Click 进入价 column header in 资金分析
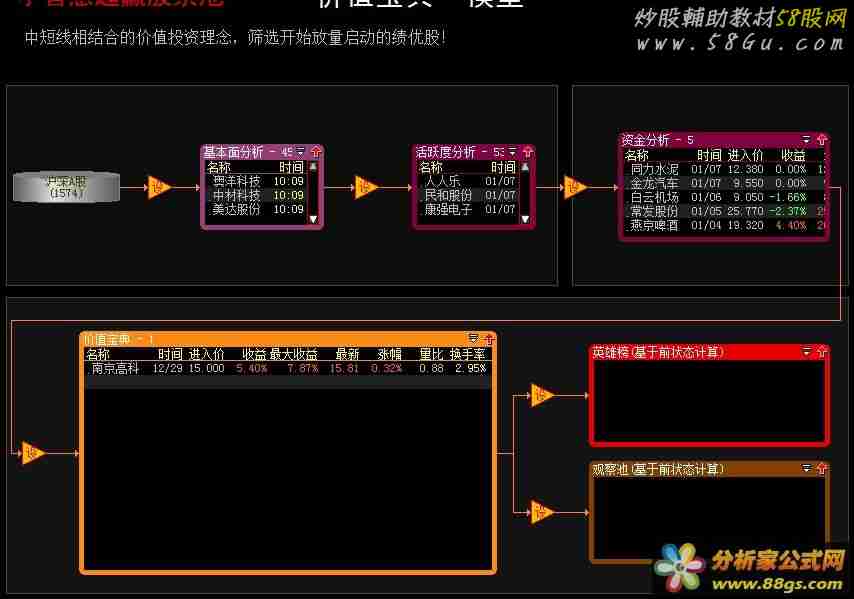The height and width of the screenshot is (599, 854). (x=745, y=156)
